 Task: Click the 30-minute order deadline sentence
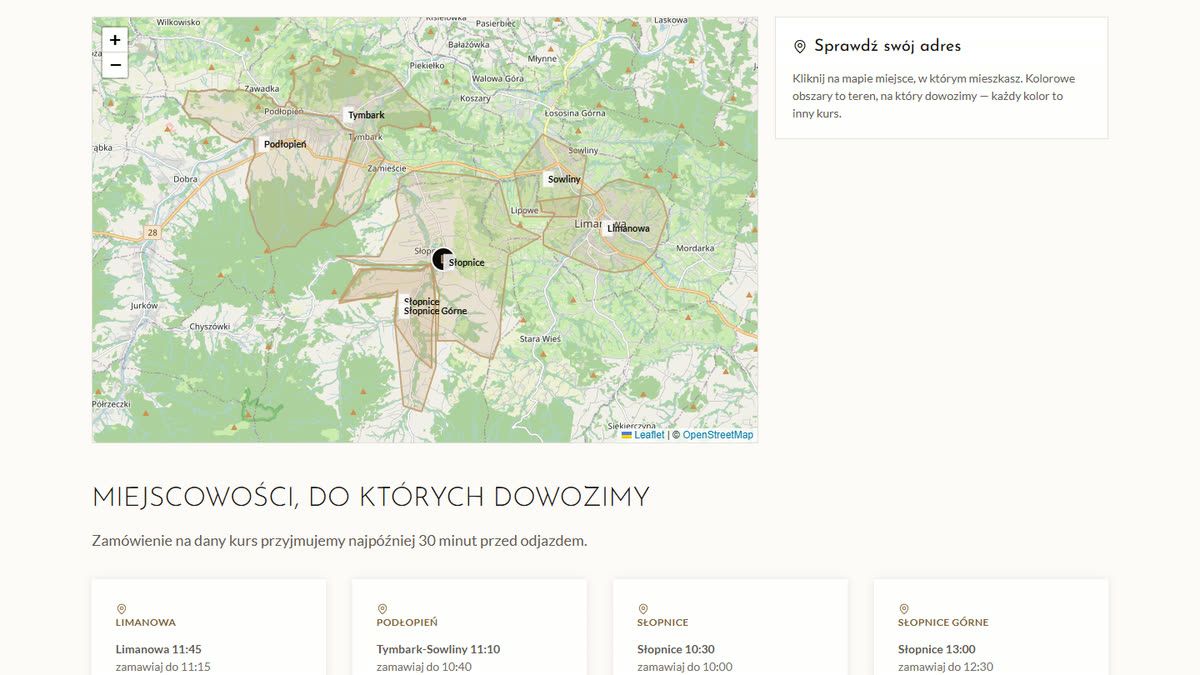[339, 541]
